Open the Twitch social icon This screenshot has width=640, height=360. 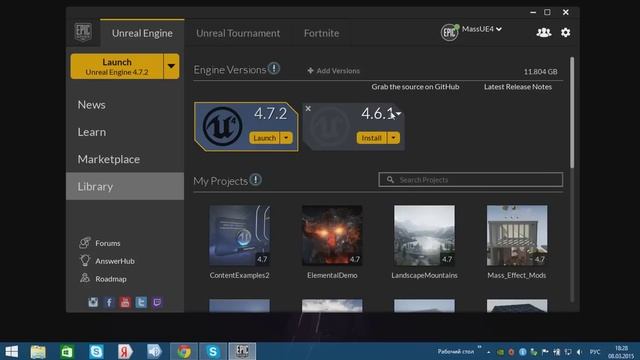point(157,302)
